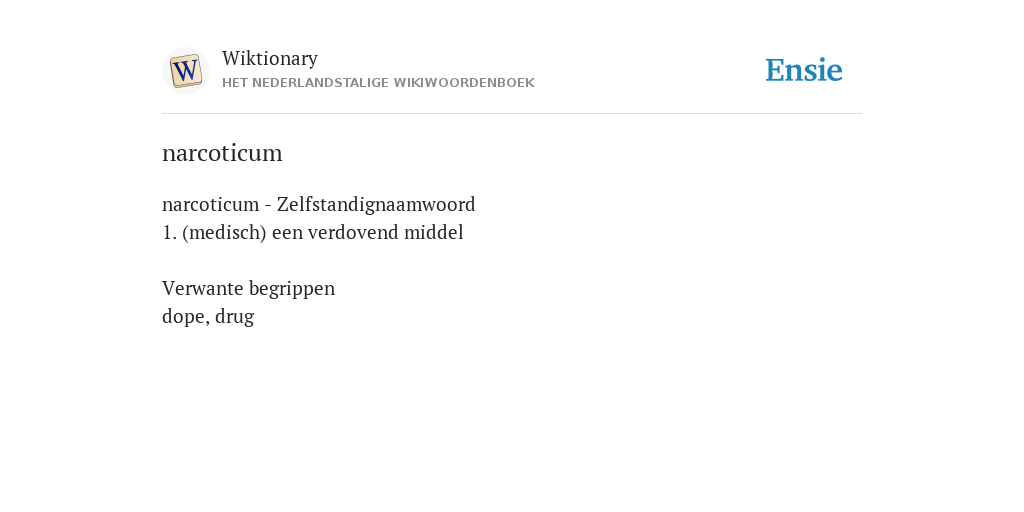Image resolution: width=1024 pixels, height=512 pixels.
Task: Click the Wiktionary W tile logo
Action: pyautogui.click(x=185, y=71)
